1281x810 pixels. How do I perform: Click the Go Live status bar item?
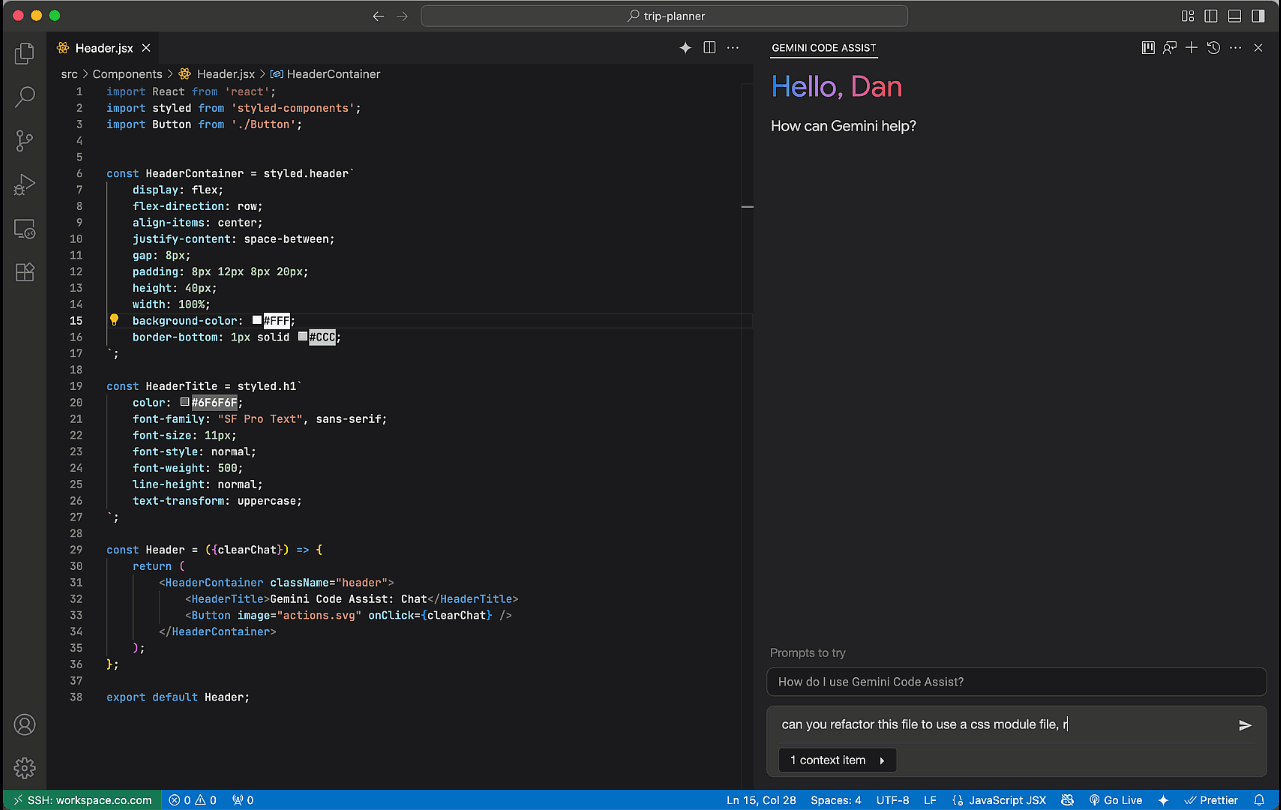(1115, 800)
